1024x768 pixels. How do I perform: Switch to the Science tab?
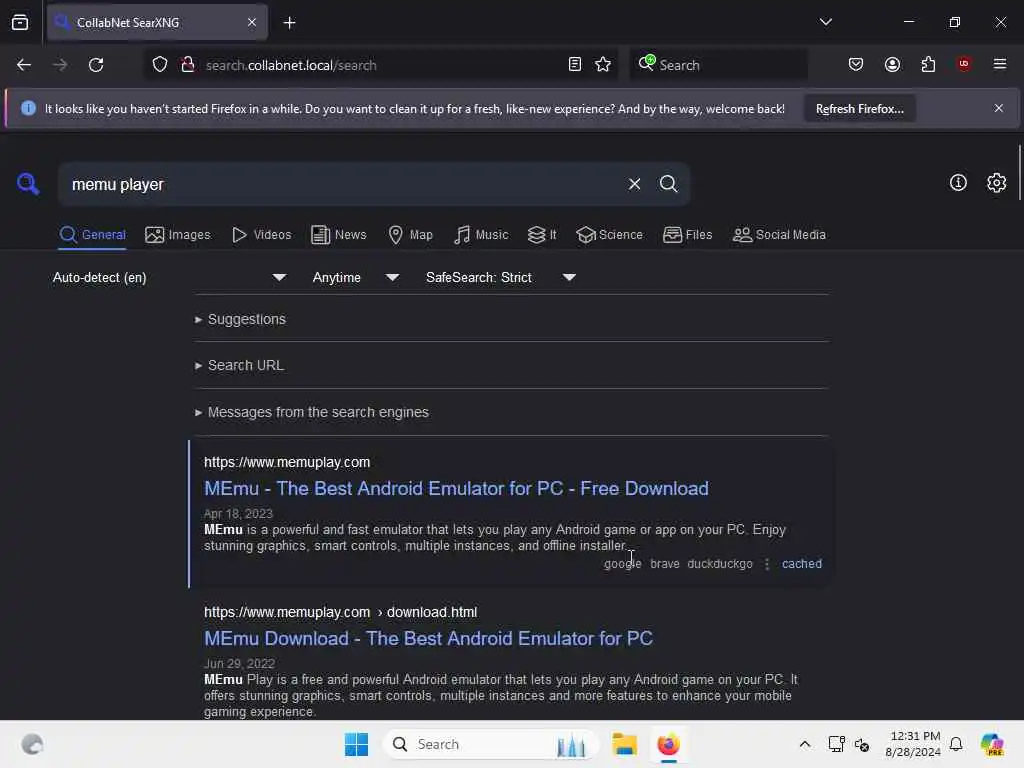609,235
